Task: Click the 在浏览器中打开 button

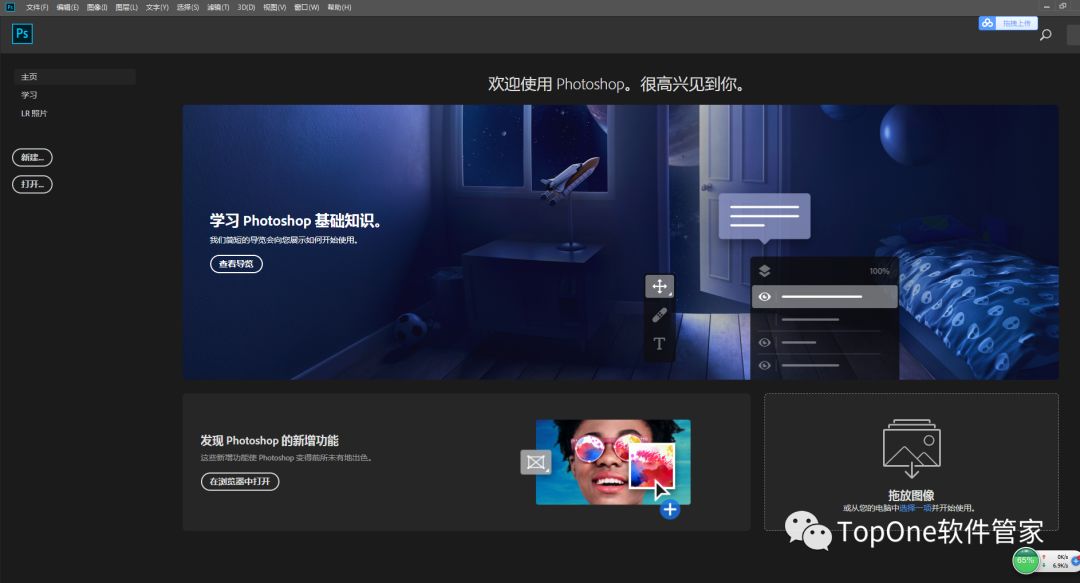Action: [240, 481]
